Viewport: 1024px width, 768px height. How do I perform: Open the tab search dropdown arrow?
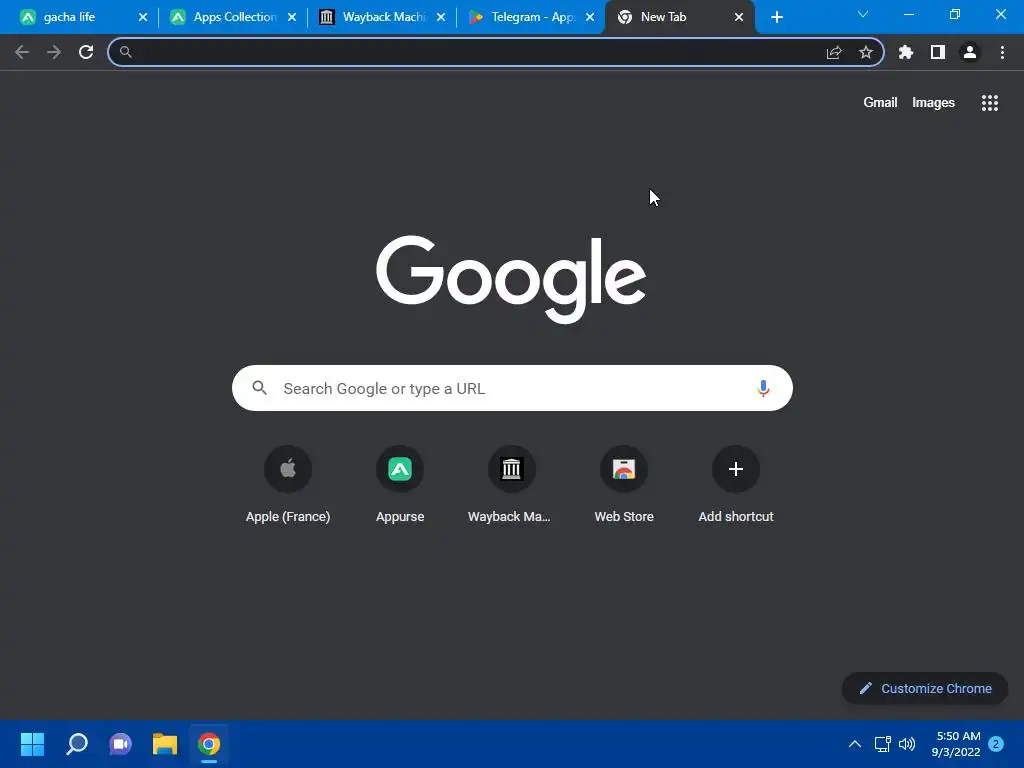pos(863,14)
